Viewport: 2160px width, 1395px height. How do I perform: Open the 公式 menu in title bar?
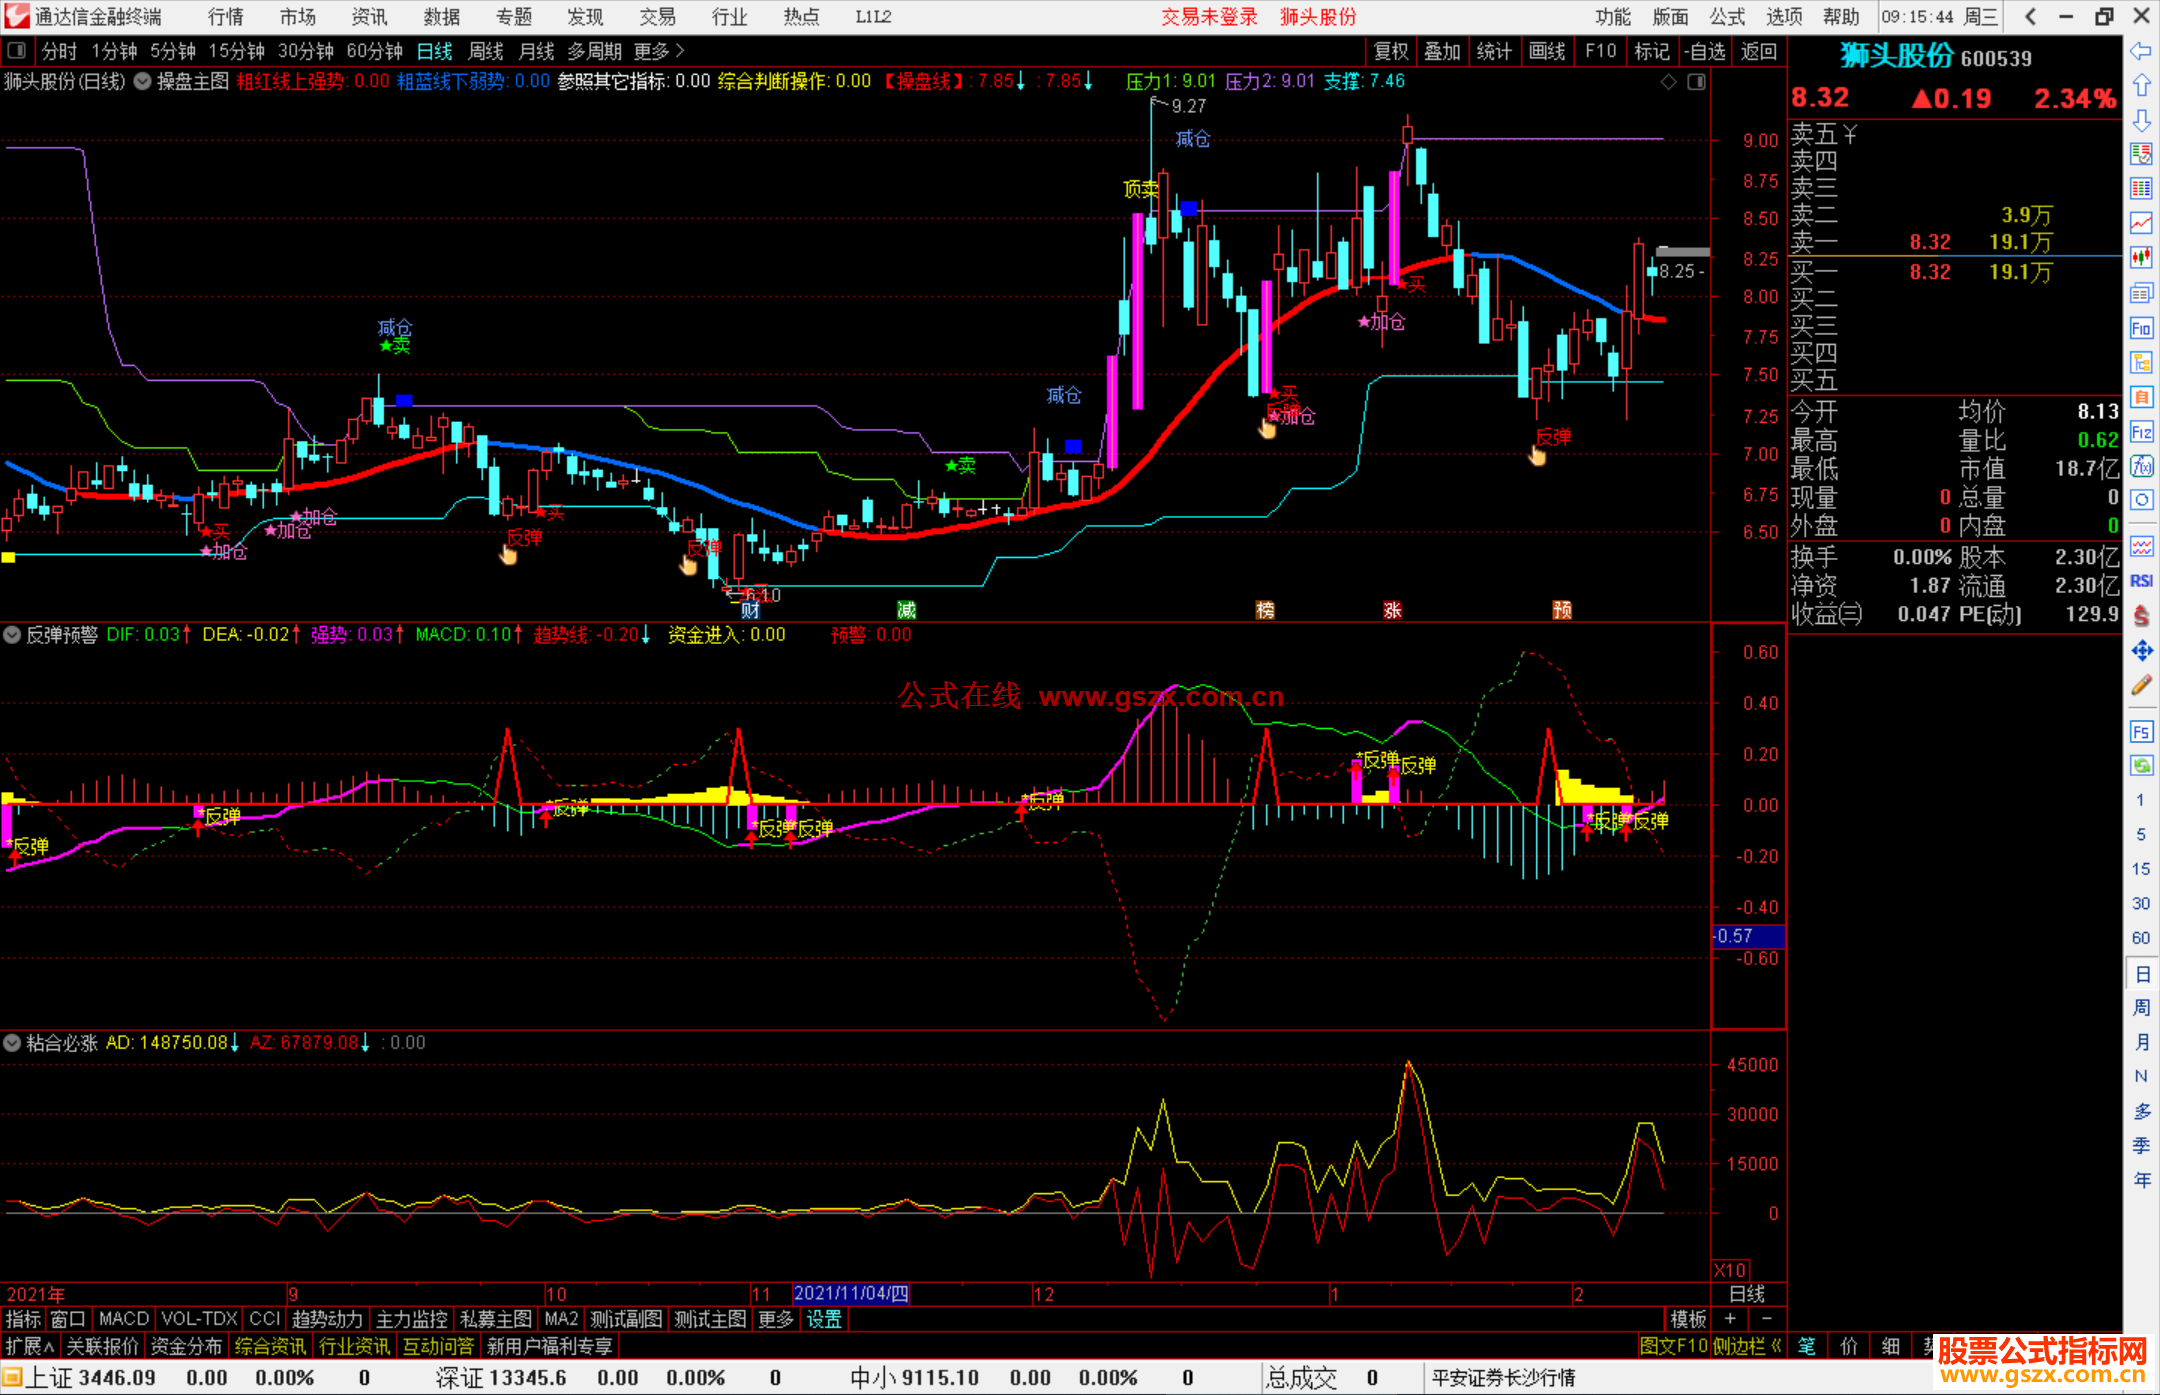1727,17
